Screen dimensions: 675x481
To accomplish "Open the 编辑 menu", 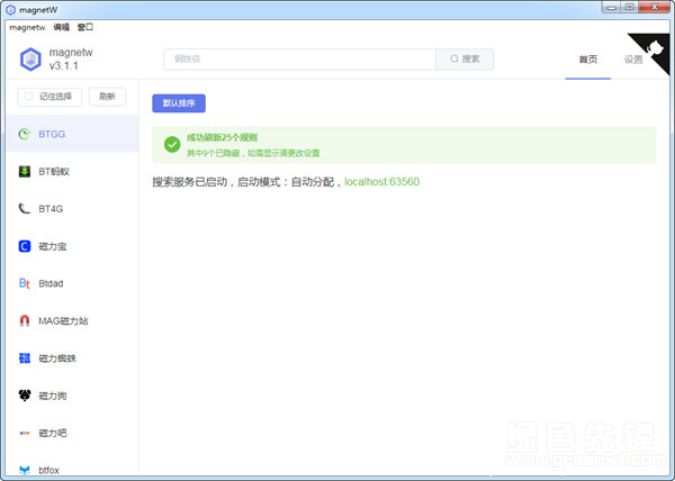I will pos(61,27).
